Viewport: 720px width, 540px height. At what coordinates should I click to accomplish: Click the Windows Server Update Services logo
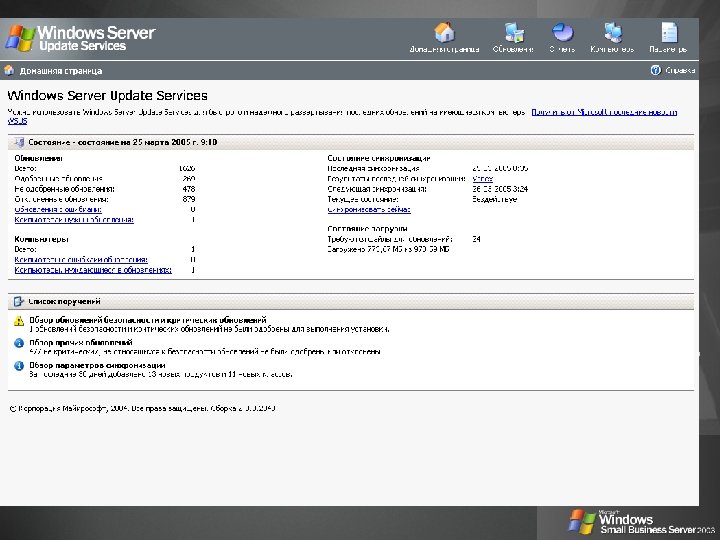click(80, 38)
